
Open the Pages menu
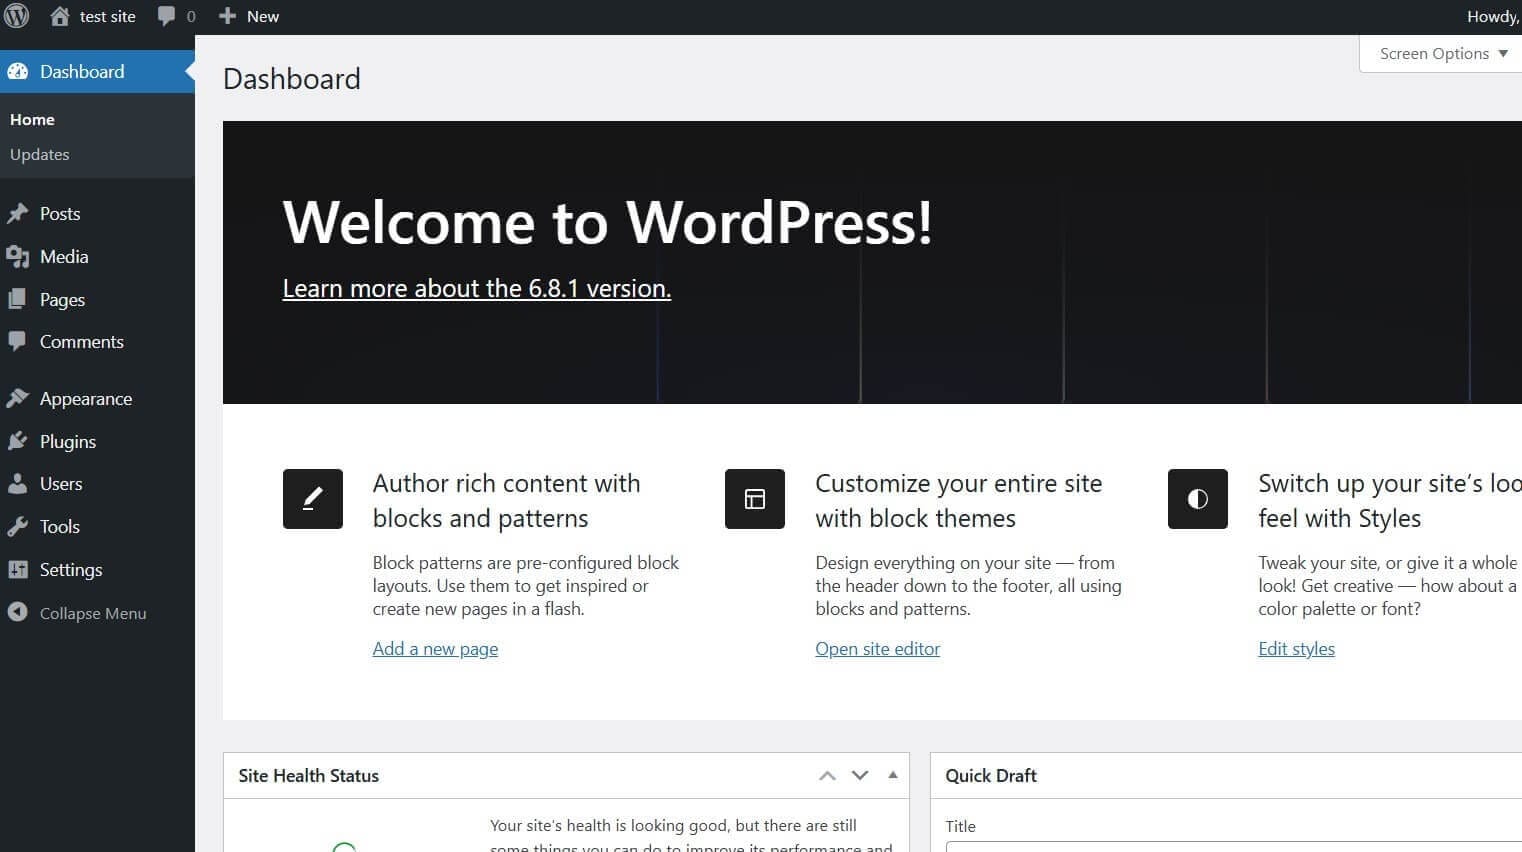(97, 299)
